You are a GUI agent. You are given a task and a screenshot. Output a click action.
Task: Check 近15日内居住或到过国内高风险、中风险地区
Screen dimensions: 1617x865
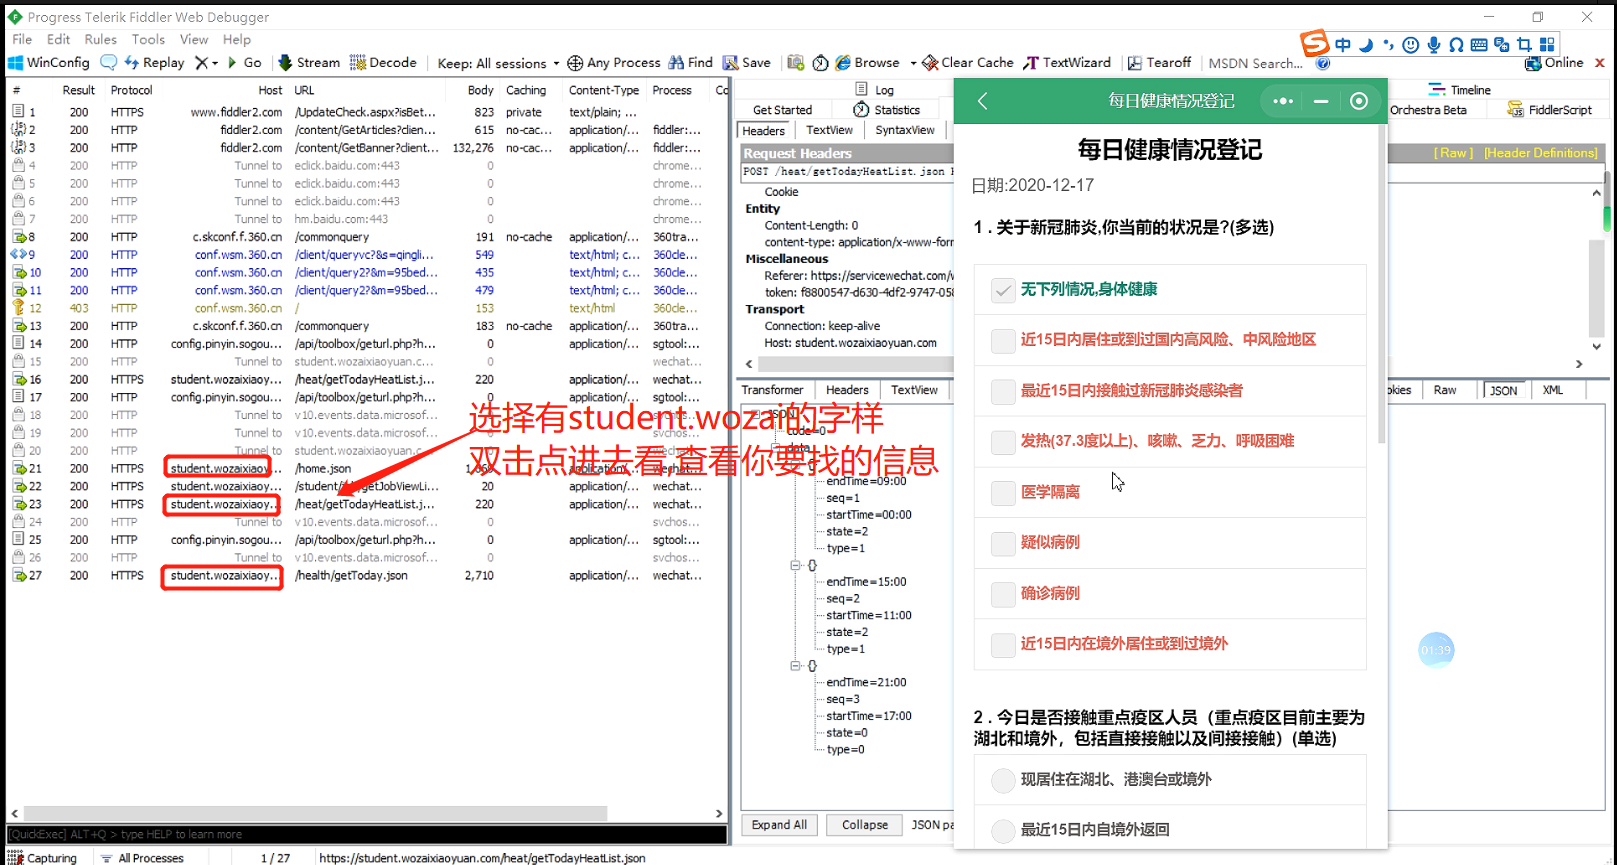tap(1003, 340)
